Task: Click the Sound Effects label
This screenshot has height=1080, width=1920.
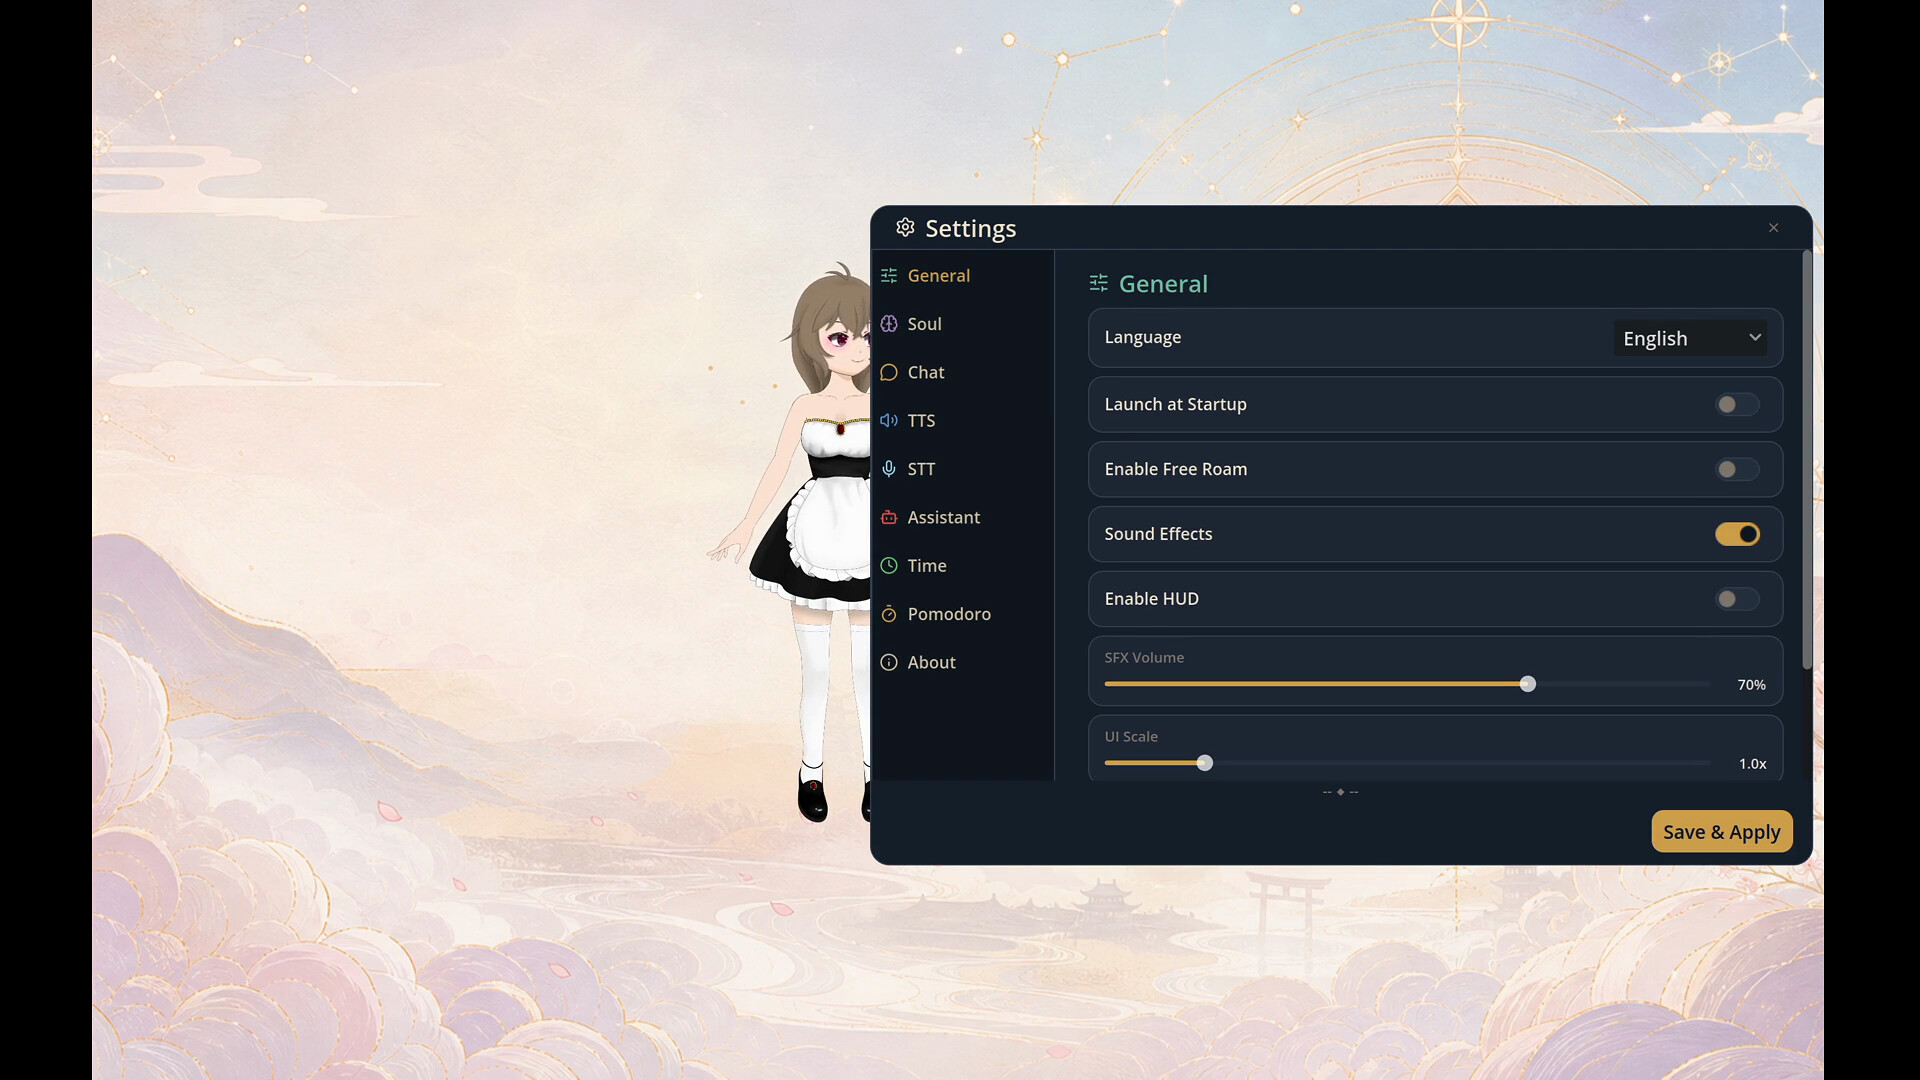Action: tap(1158, 534)
